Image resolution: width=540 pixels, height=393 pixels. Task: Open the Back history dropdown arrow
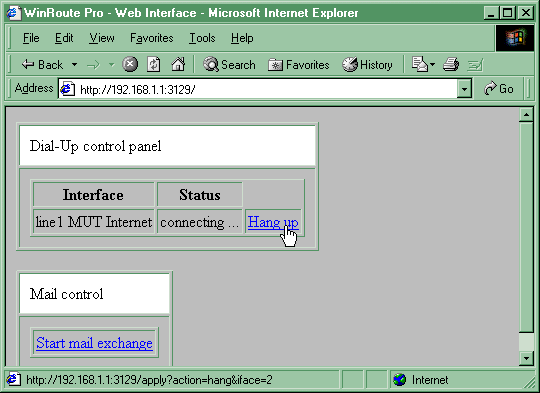pyautogui.click(x=74, y=64)
